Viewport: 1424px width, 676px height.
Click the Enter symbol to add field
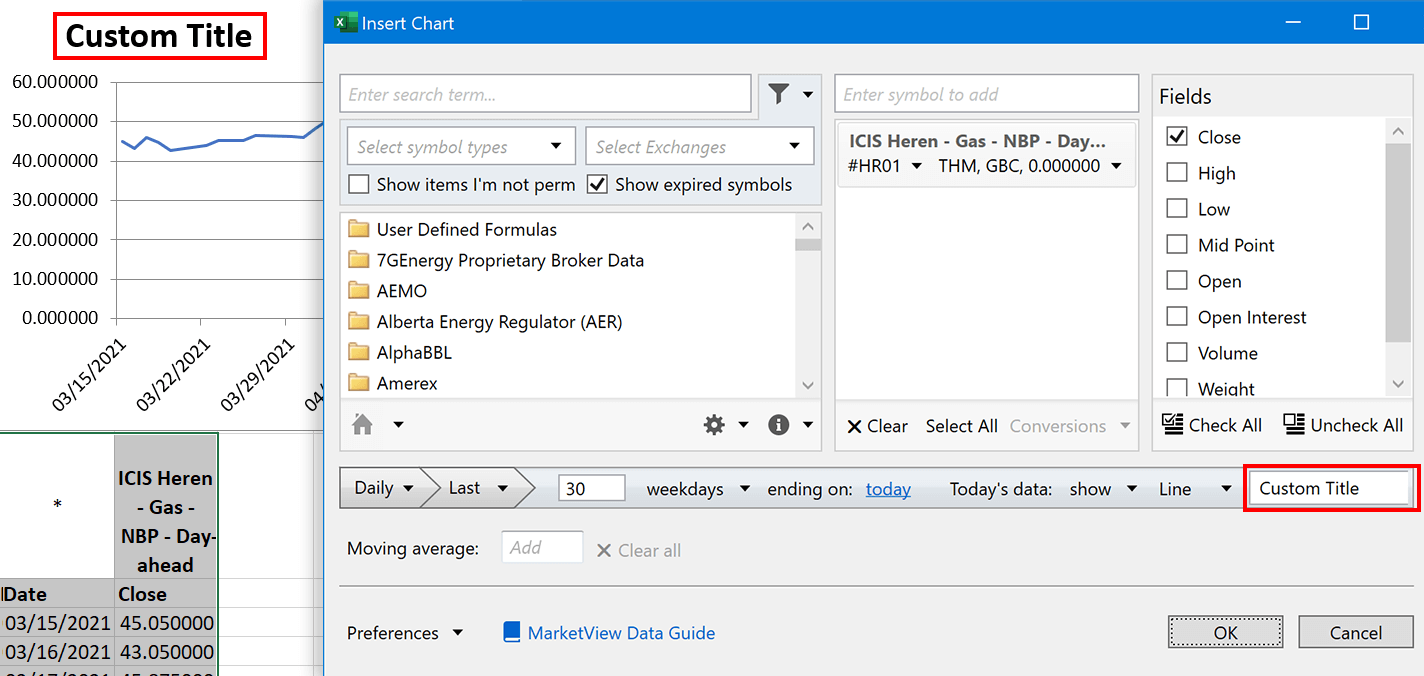[986, 94]
